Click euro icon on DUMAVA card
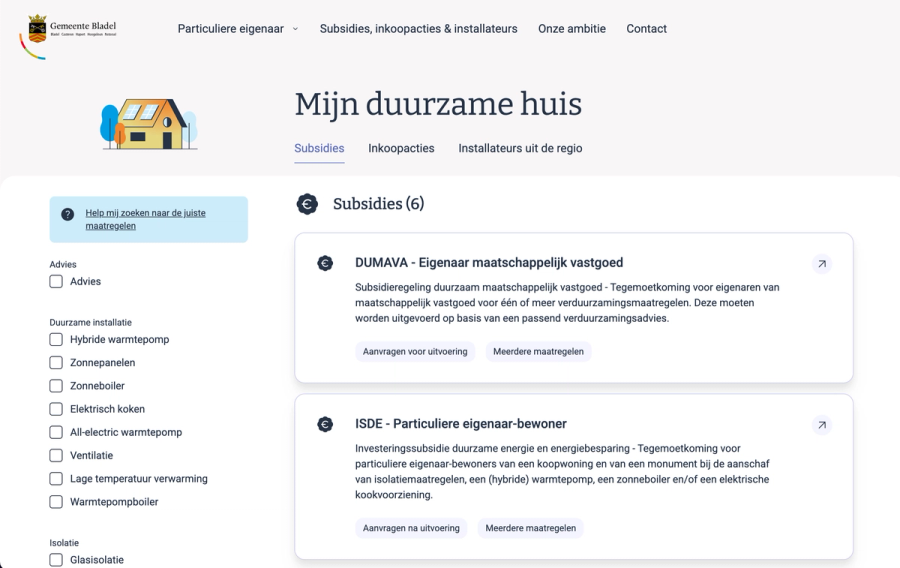The width and height of the screenshot is (900, 568). 325,263
